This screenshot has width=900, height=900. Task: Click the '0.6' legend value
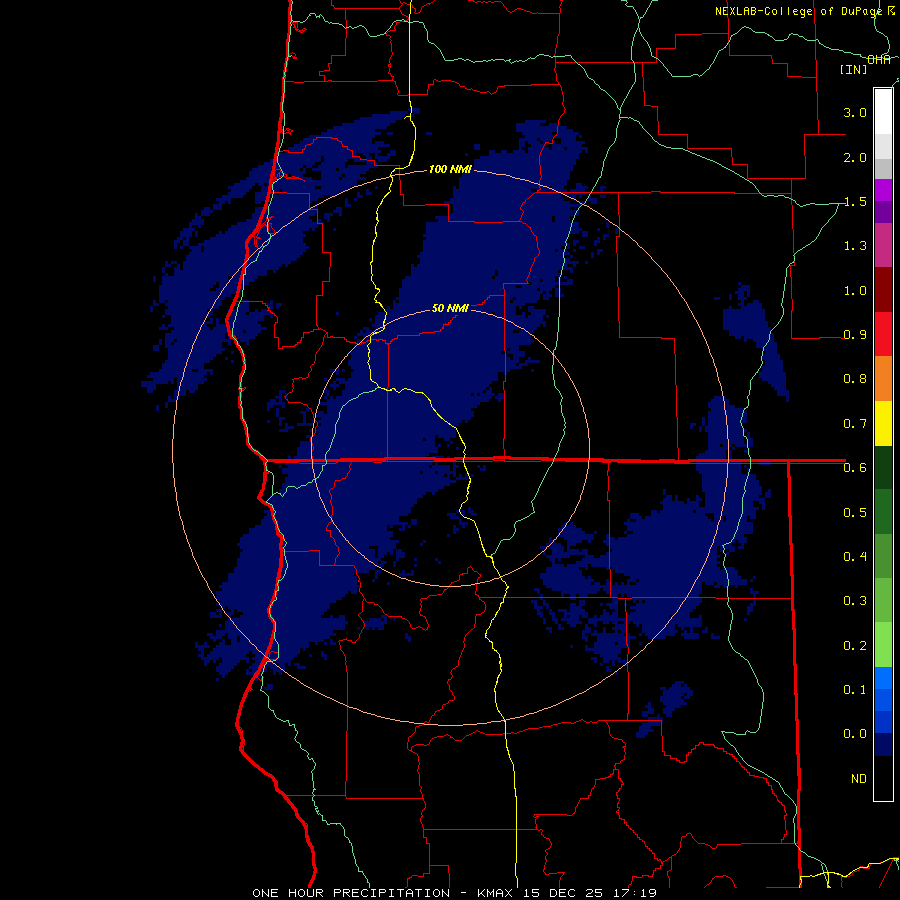855,467
